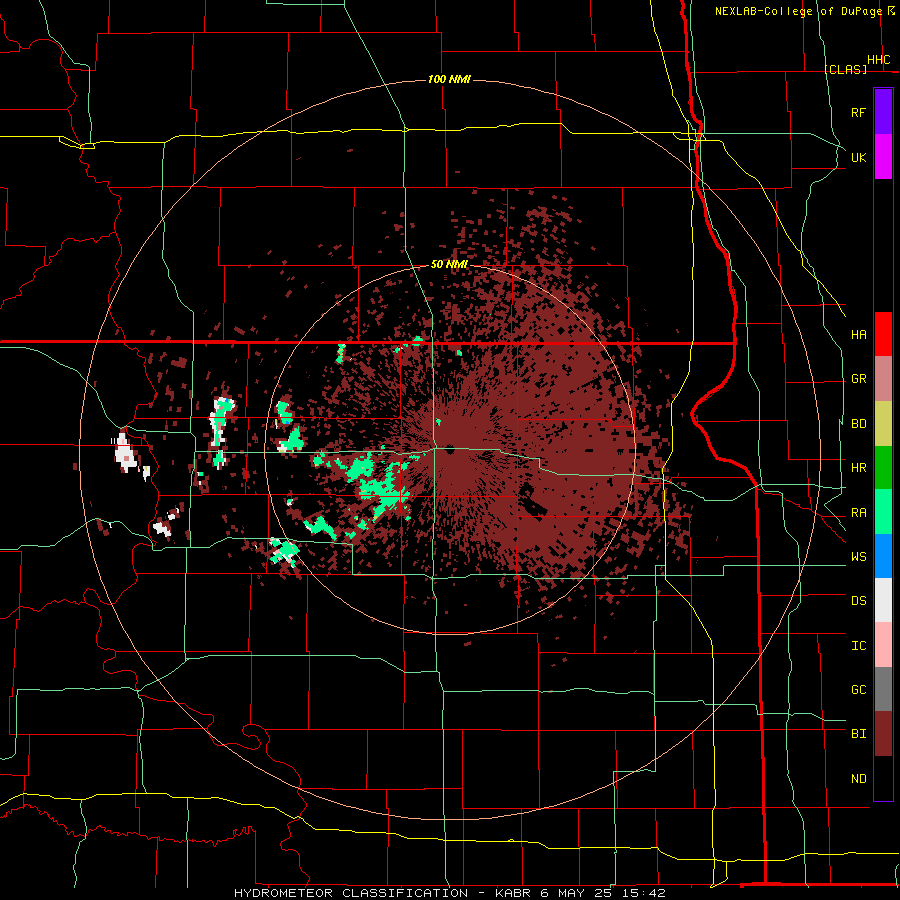The height and width of the screenshot is (900, 900).
Task: Click the IC light pink legend swatch
Action: coord(883,645)
